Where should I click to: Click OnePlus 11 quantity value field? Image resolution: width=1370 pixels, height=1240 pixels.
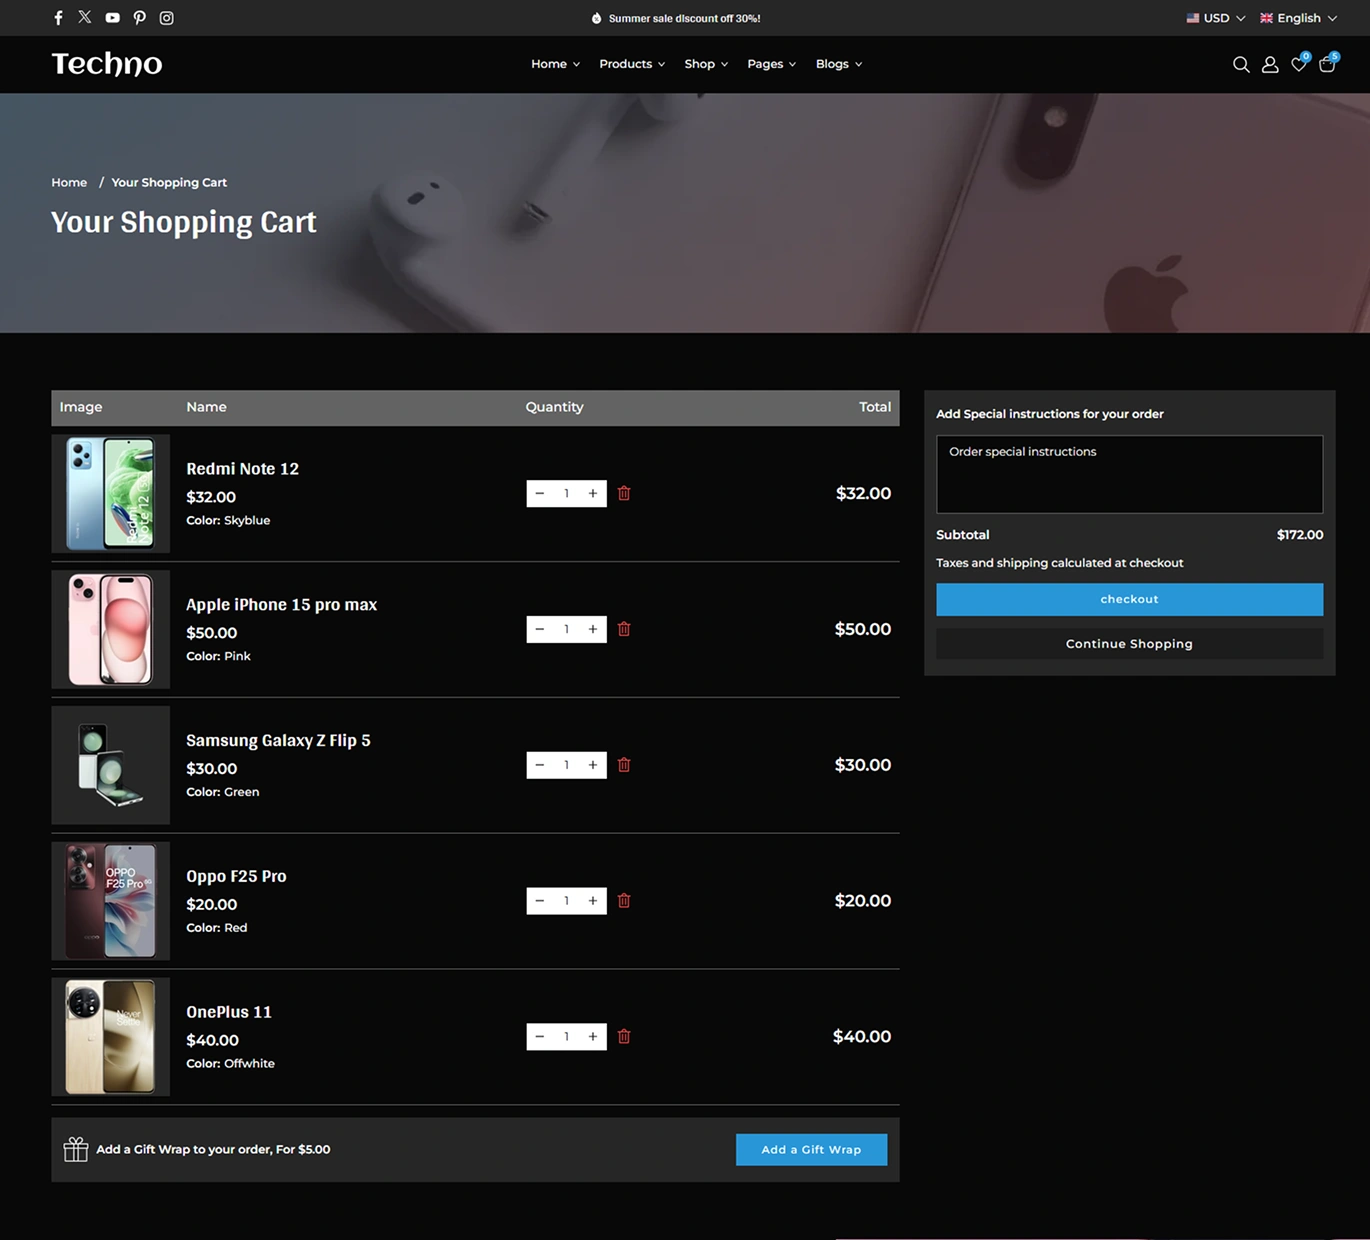click(x=566, y=1037)
